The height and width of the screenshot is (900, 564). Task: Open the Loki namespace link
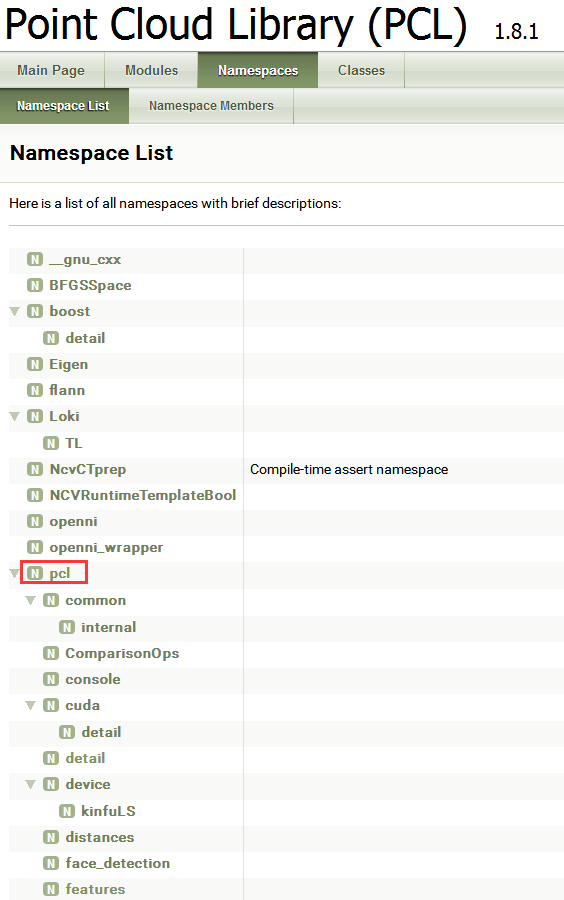(64, 416)
